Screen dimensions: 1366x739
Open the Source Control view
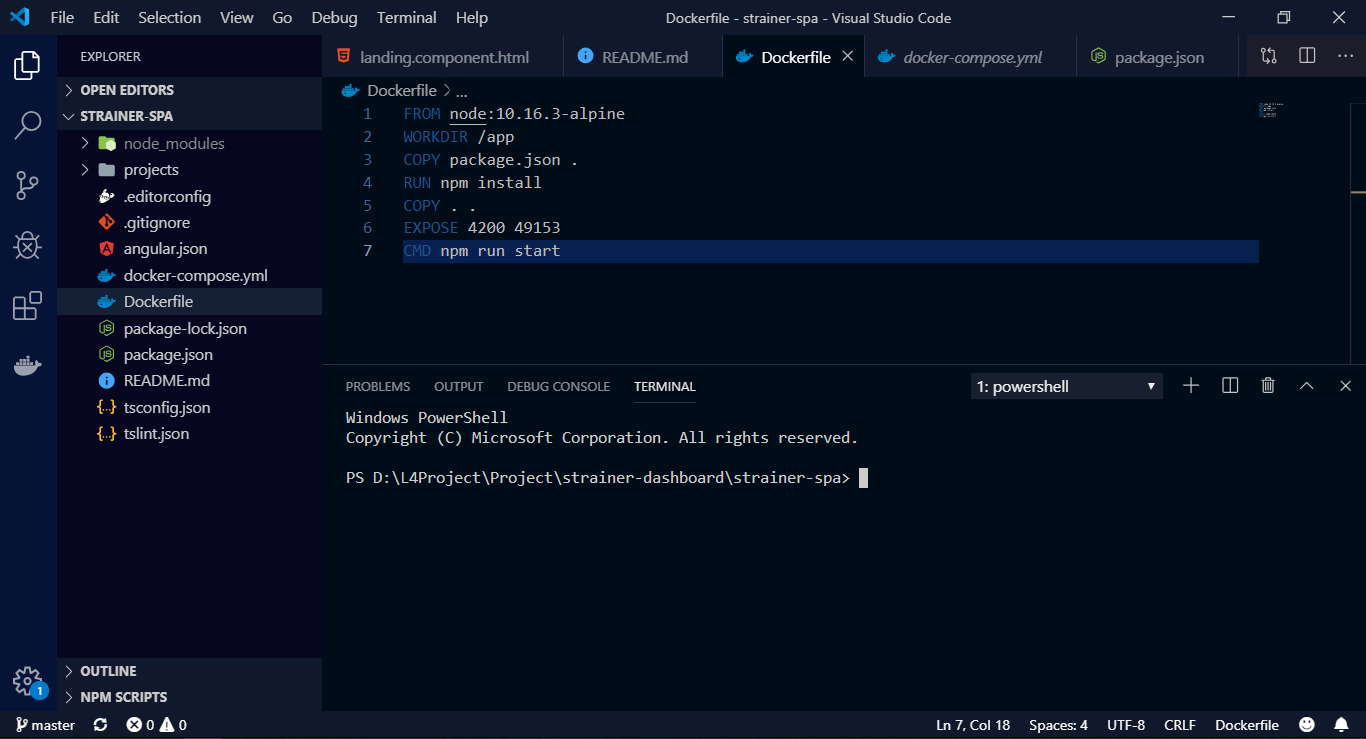click(x=27, y=185)
